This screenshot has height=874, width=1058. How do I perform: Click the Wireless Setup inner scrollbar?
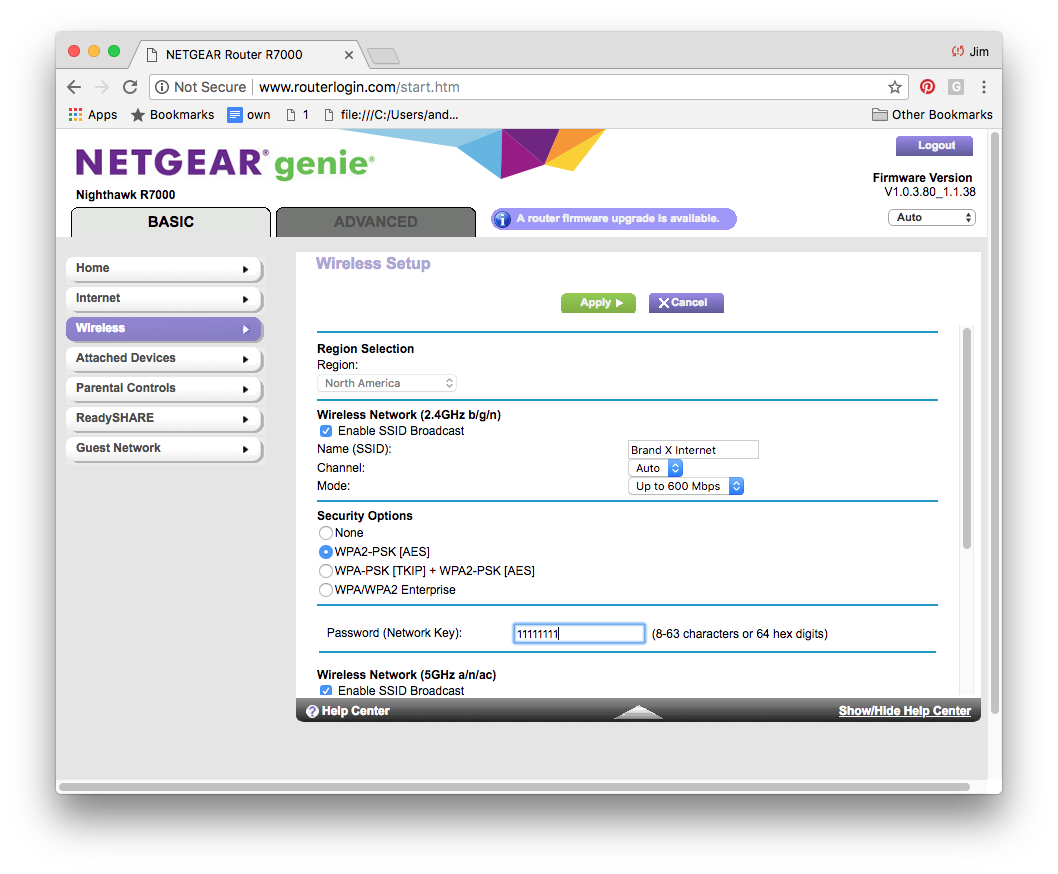[x=967, y=439]
